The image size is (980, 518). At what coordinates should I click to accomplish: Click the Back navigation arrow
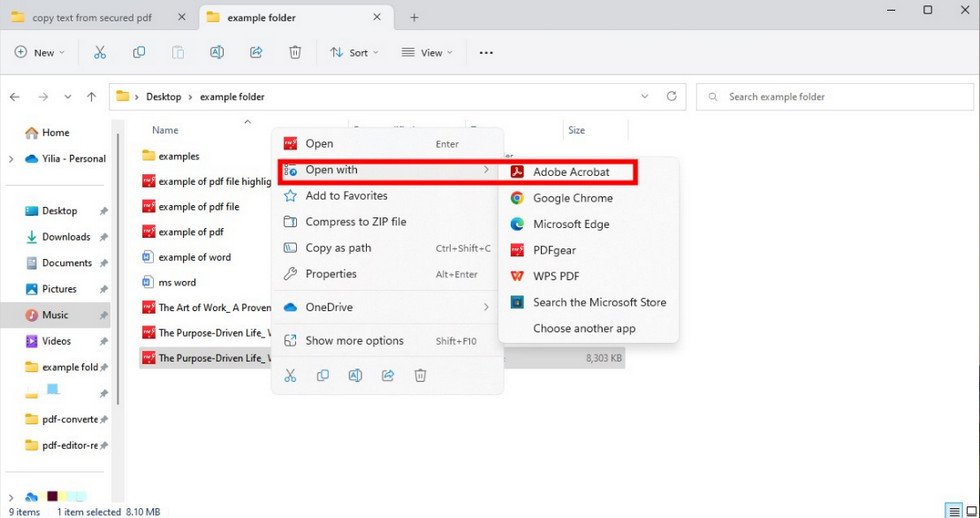(x=14, y=97)
